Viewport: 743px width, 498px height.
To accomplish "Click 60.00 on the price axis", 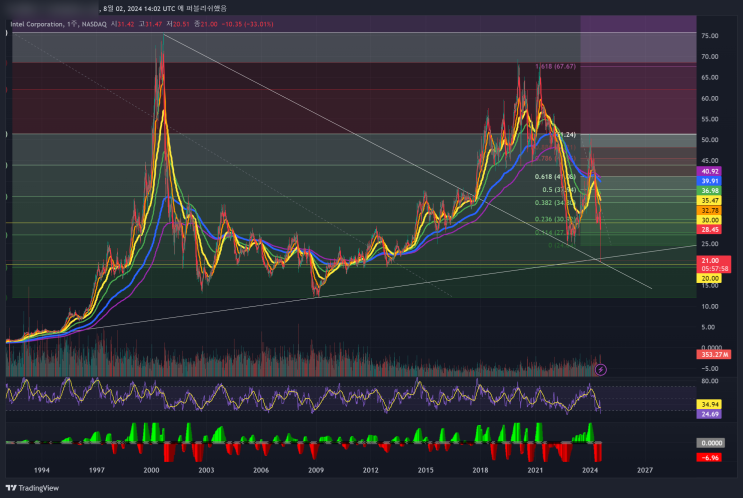I will pyautogui.click(x=709, y=99).
